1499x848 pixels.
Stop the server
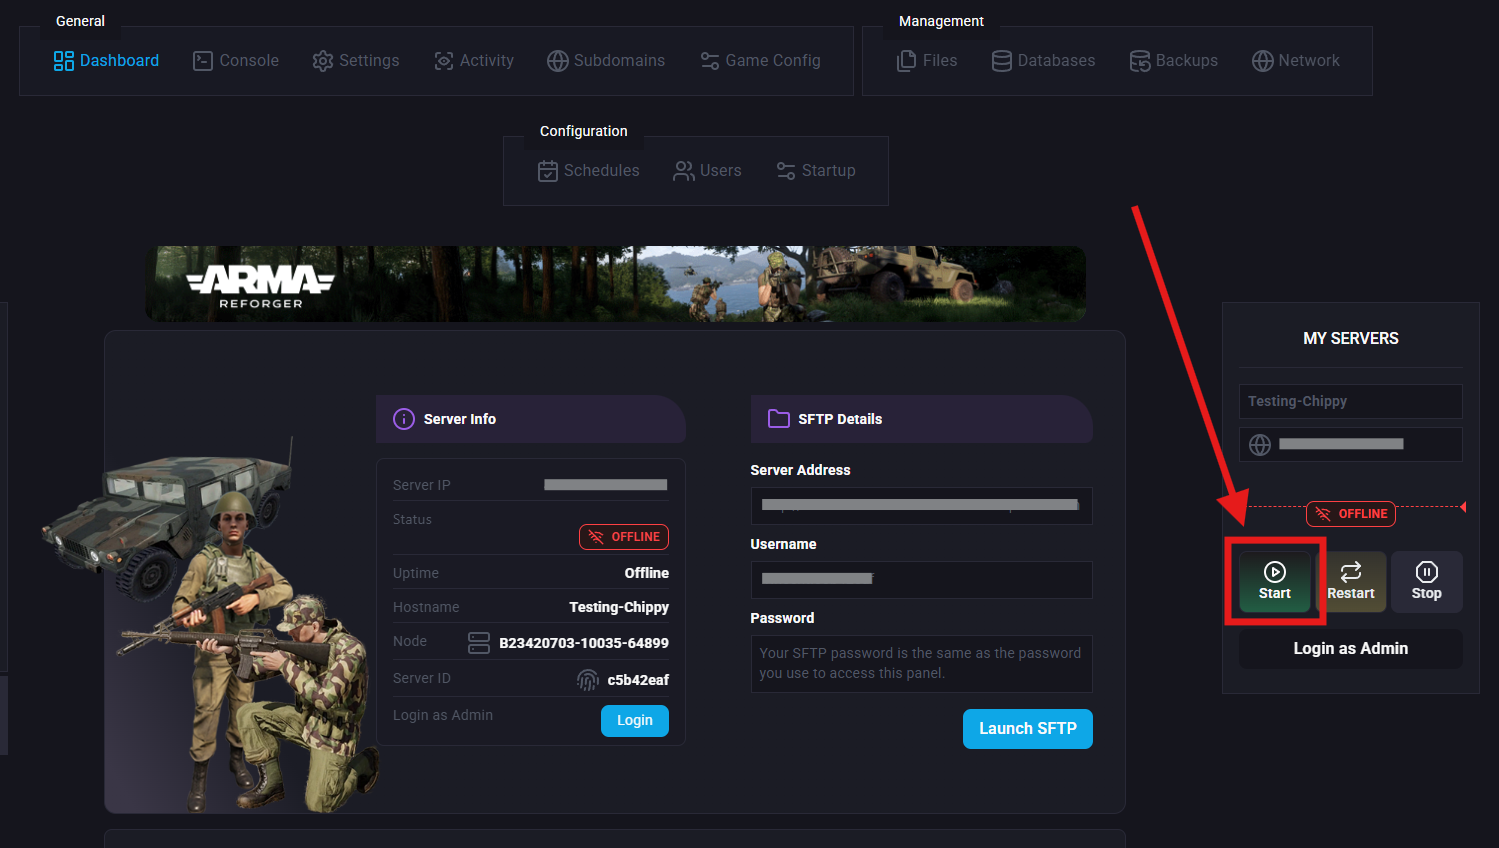tap(1427, 582)
